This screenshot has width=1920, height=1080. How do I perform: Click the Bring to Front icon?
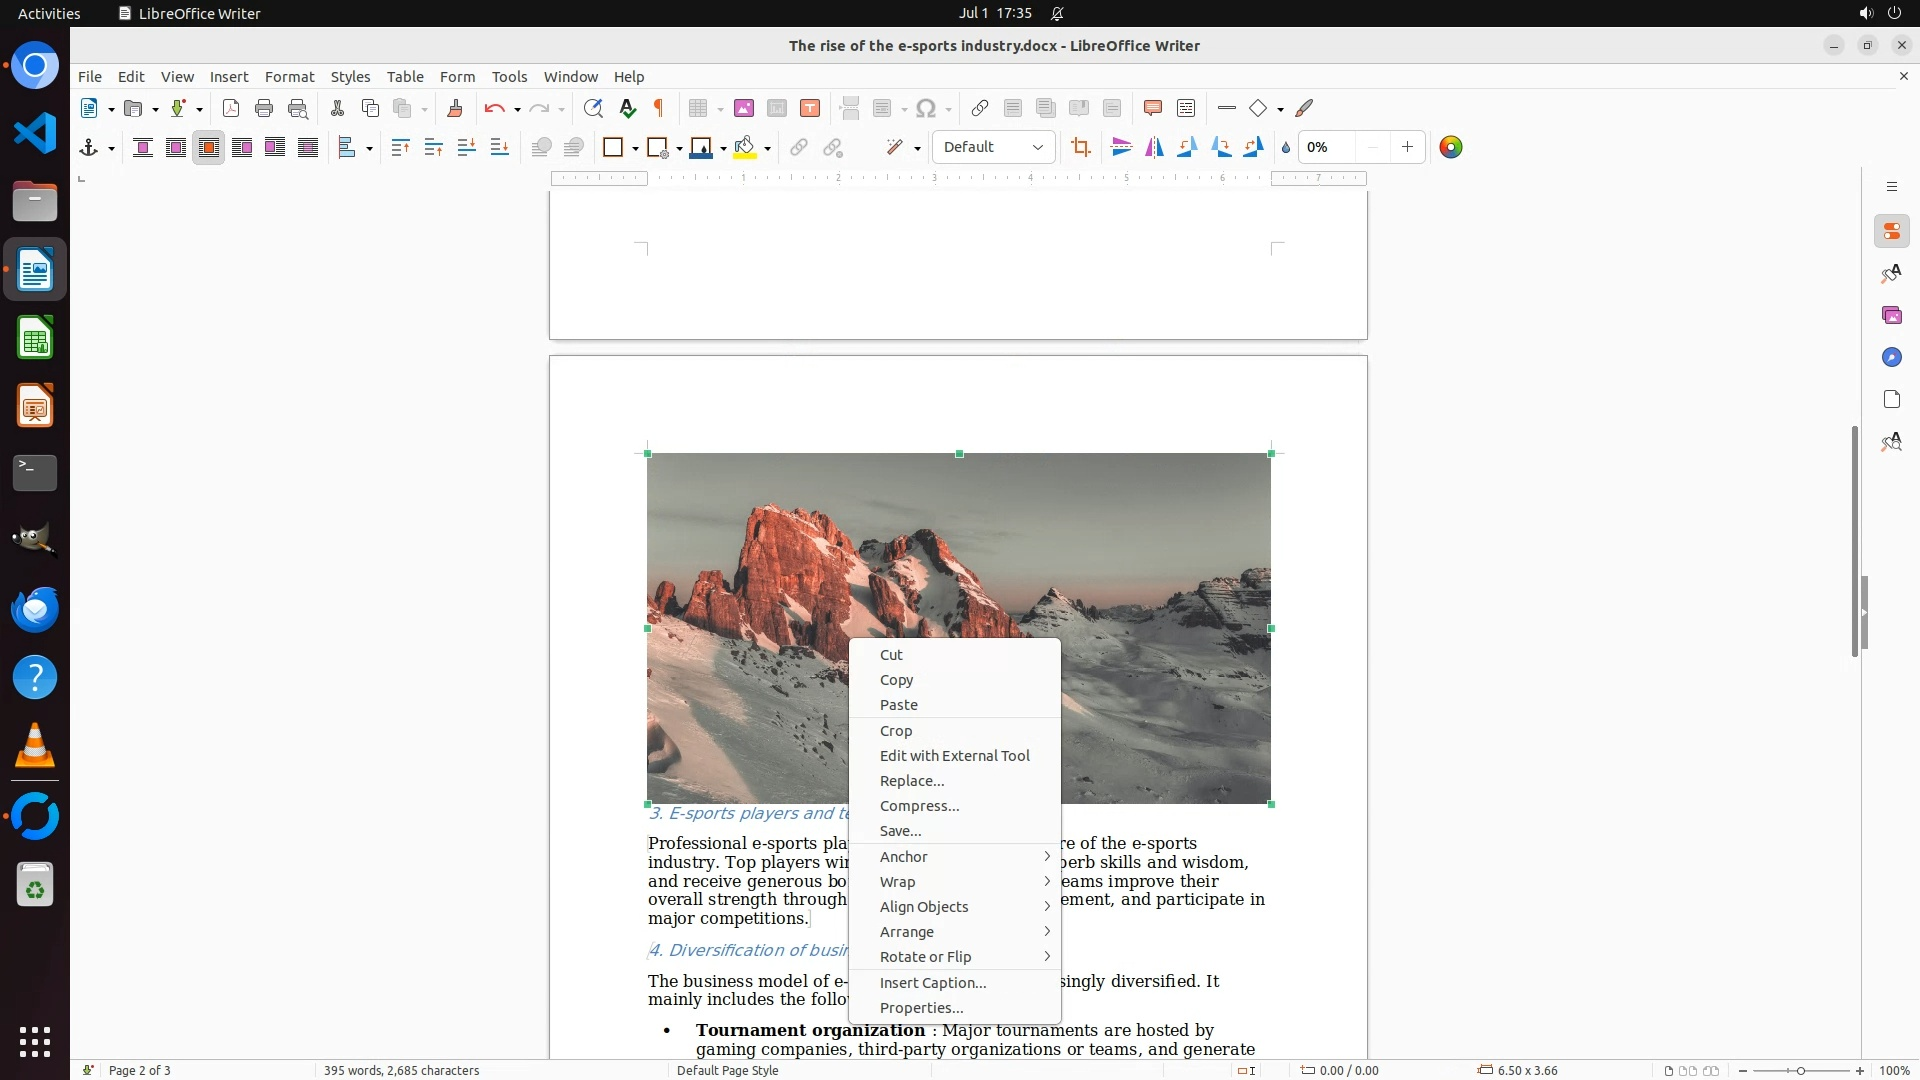point(401,147)
